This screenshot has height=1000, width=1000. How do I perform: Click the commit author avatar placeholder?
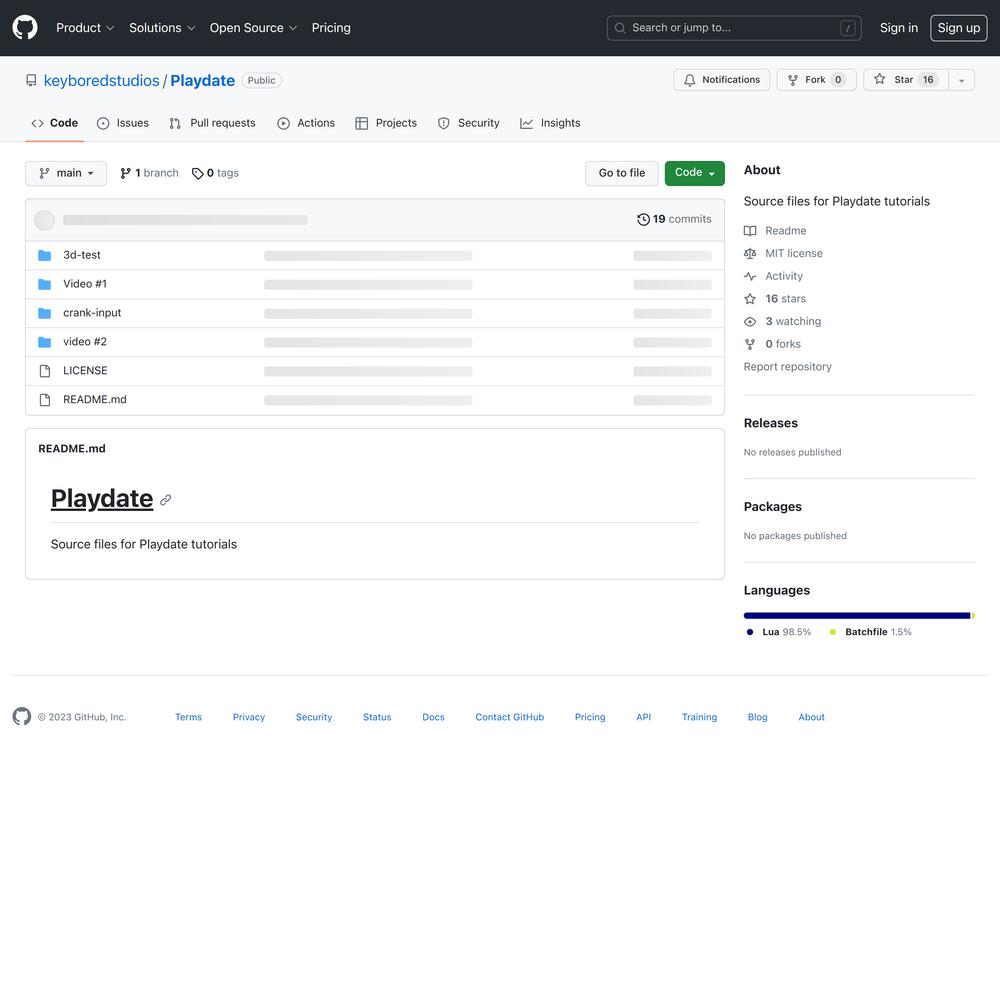[45, 220]
